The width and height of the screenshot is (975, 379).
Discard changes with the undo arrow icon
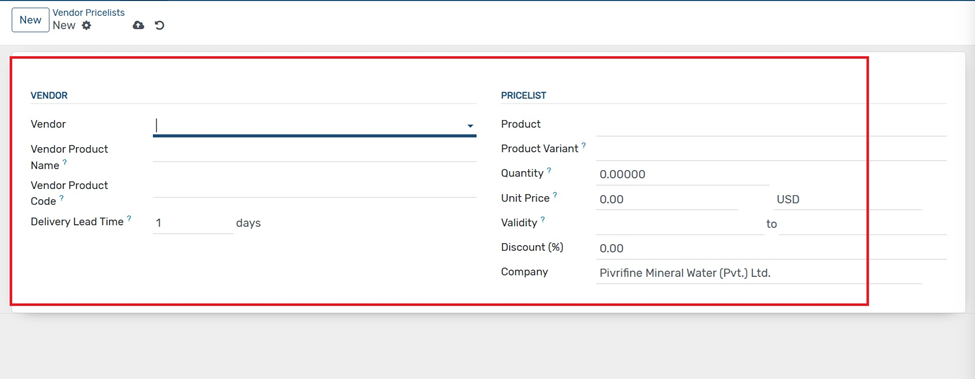[160, 25]
